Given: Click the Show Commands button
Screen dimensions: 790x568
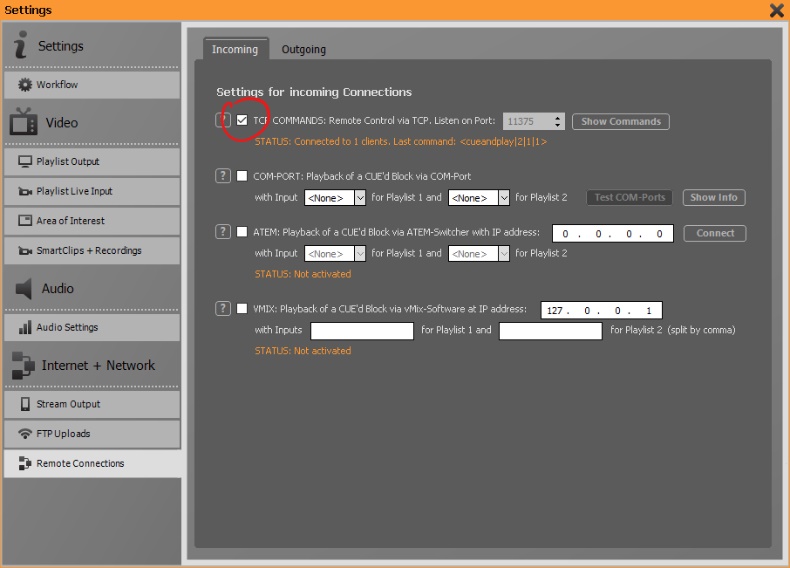Looking at the screenshot, I should coord(621,121).
